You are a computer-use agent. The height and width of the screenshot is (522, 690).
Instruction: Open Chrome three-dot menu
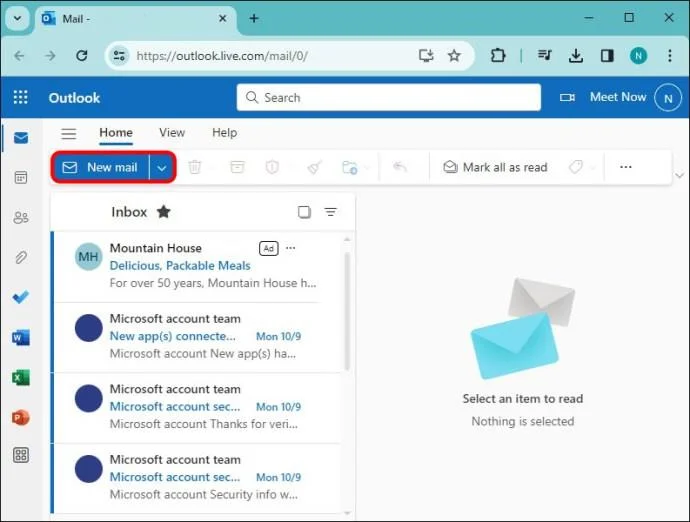(669, 56)
